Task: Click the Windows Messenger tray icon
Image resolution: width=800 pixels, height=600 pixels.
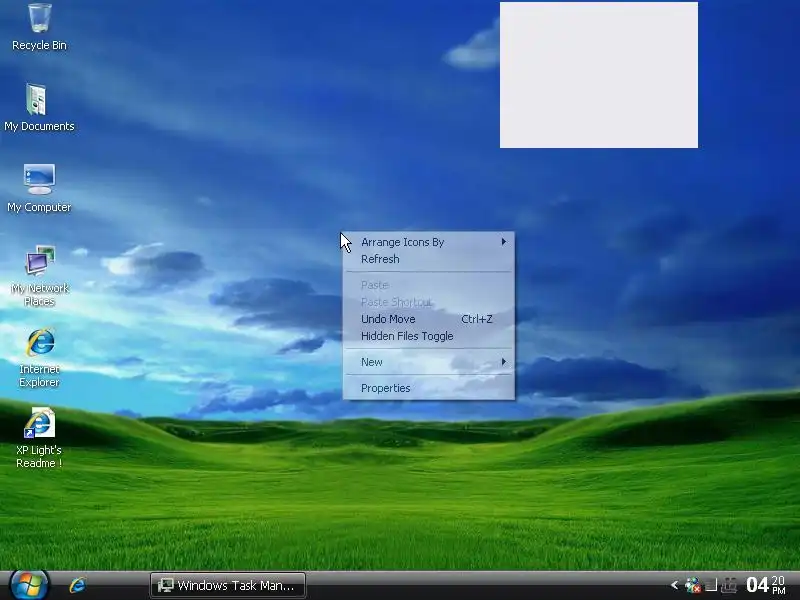Action: (693, 585)
